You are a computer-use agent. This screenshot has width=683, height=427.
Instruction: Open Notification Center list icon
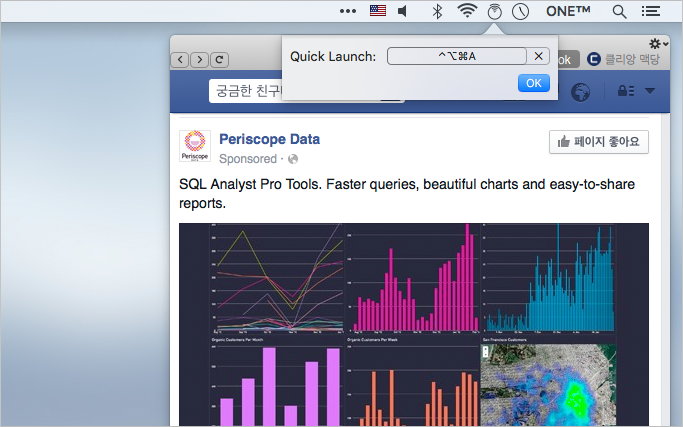pos(651,11)
